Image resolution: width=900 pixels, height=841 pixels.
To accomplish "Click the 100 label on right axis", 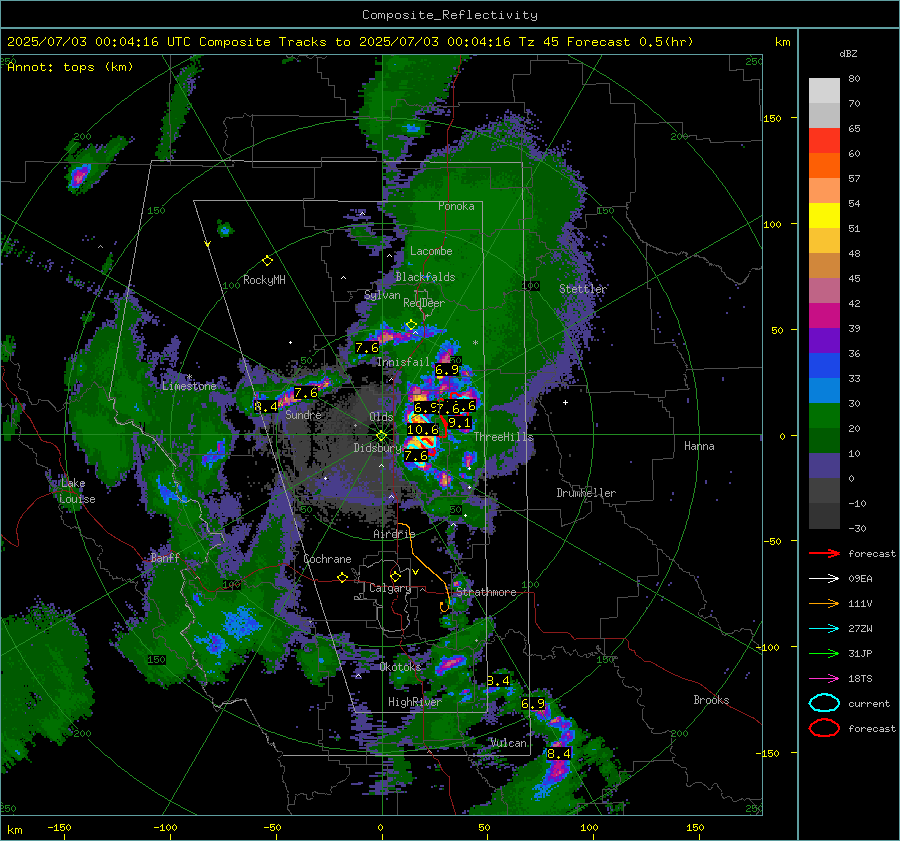I will (772, 224).
